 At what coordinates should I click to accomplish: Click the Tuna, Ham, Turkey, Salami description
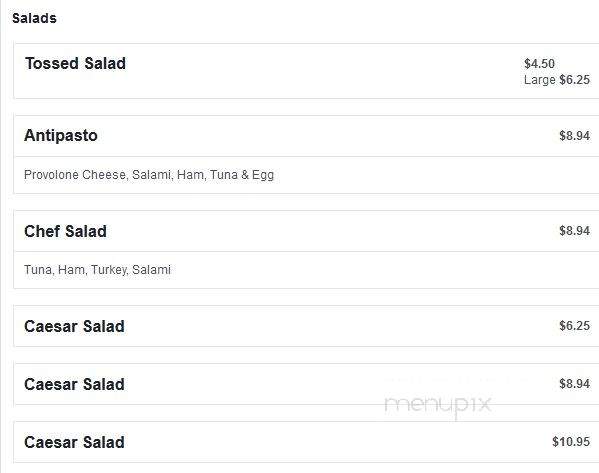[97, 270]
